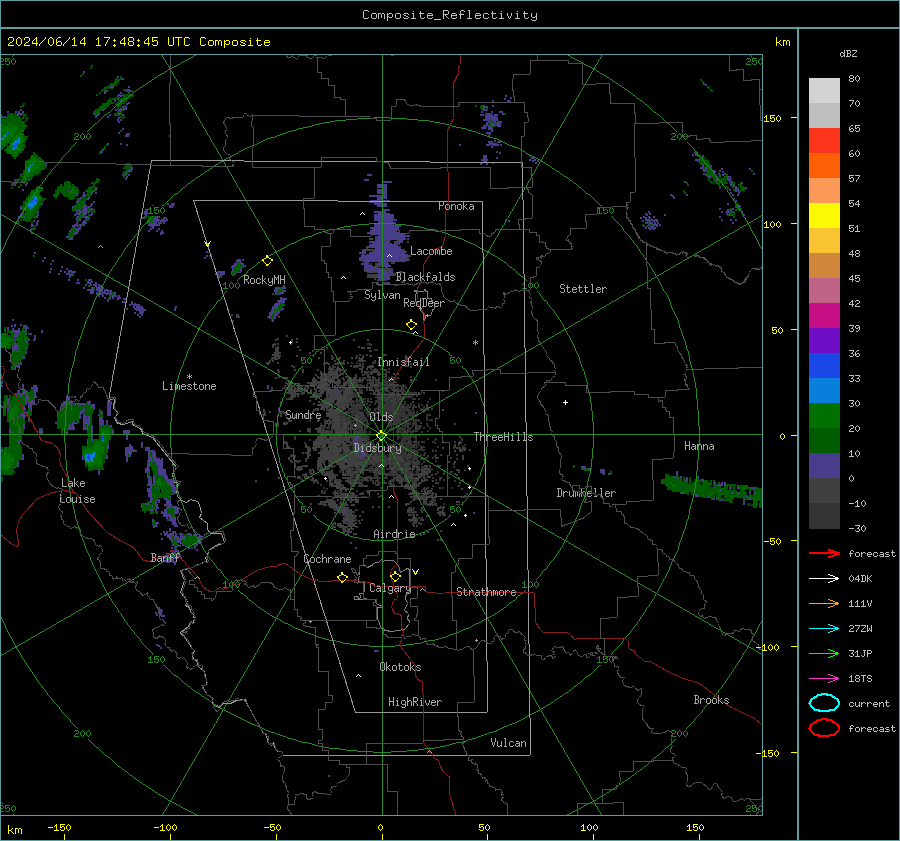The width and height of the screenshot is (900, 841).
Task: Click the Sundre city label
Action: (303, 415)
